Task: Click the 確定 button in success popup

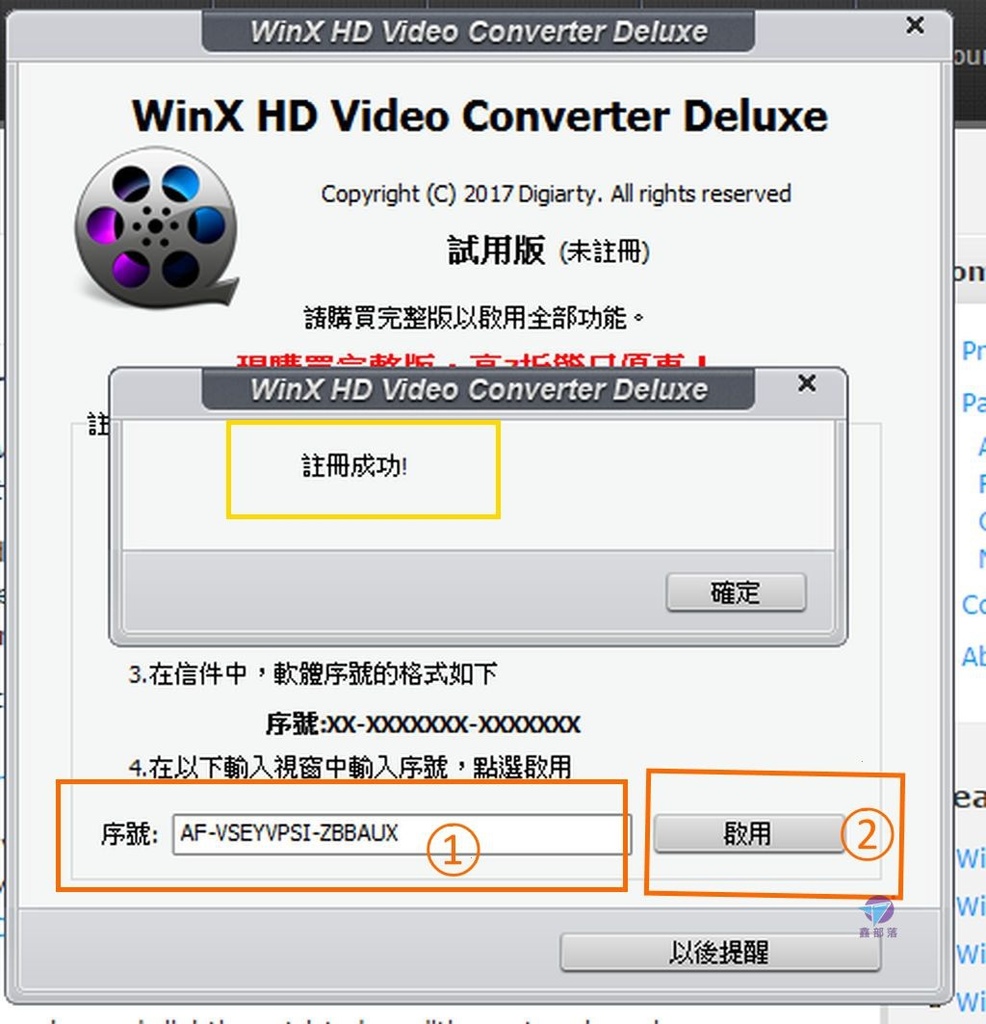Action: tap(736, 592)
